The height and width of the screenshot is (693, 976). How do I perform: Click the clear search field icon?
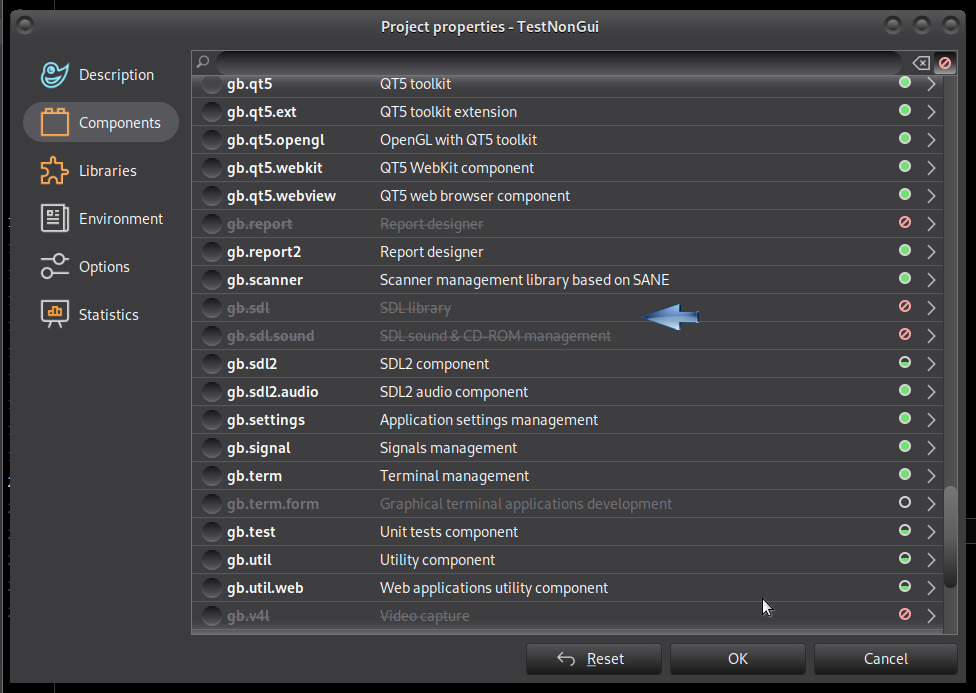click(x=921, y=63)
